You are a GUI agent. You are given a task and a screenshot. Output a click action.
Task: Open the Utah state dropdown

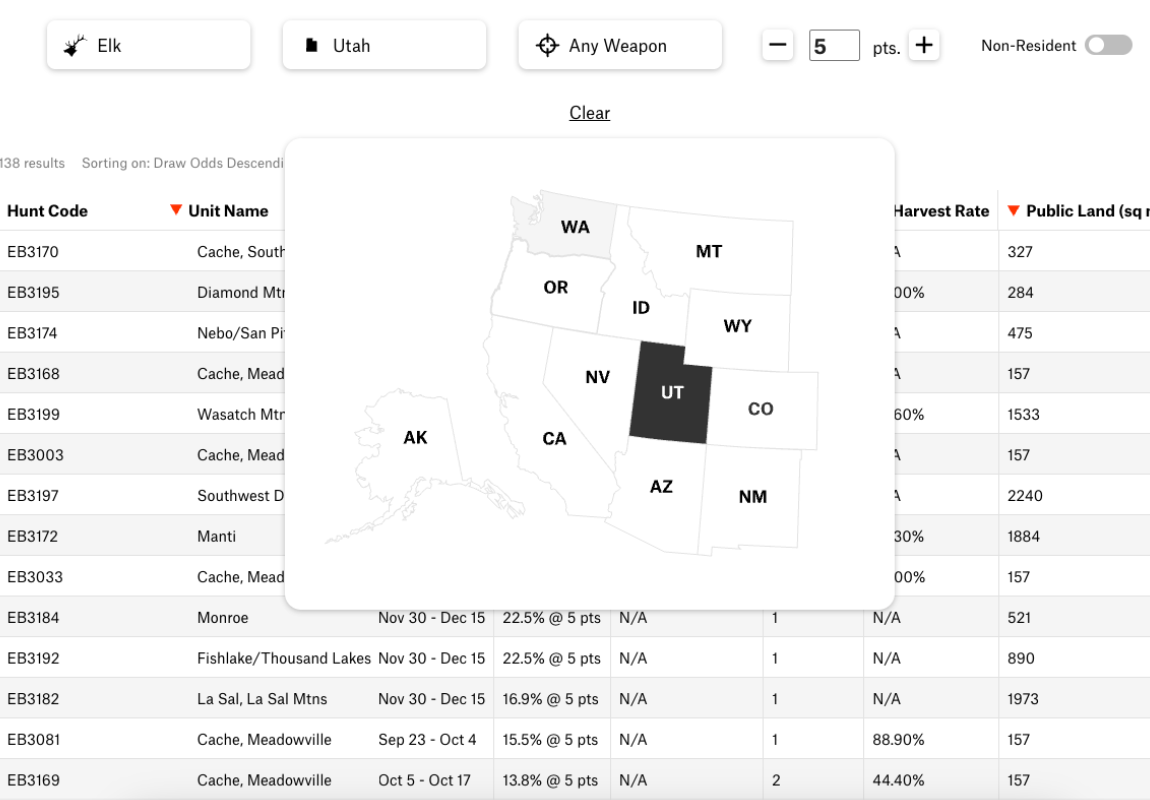[x=384, y=45]
